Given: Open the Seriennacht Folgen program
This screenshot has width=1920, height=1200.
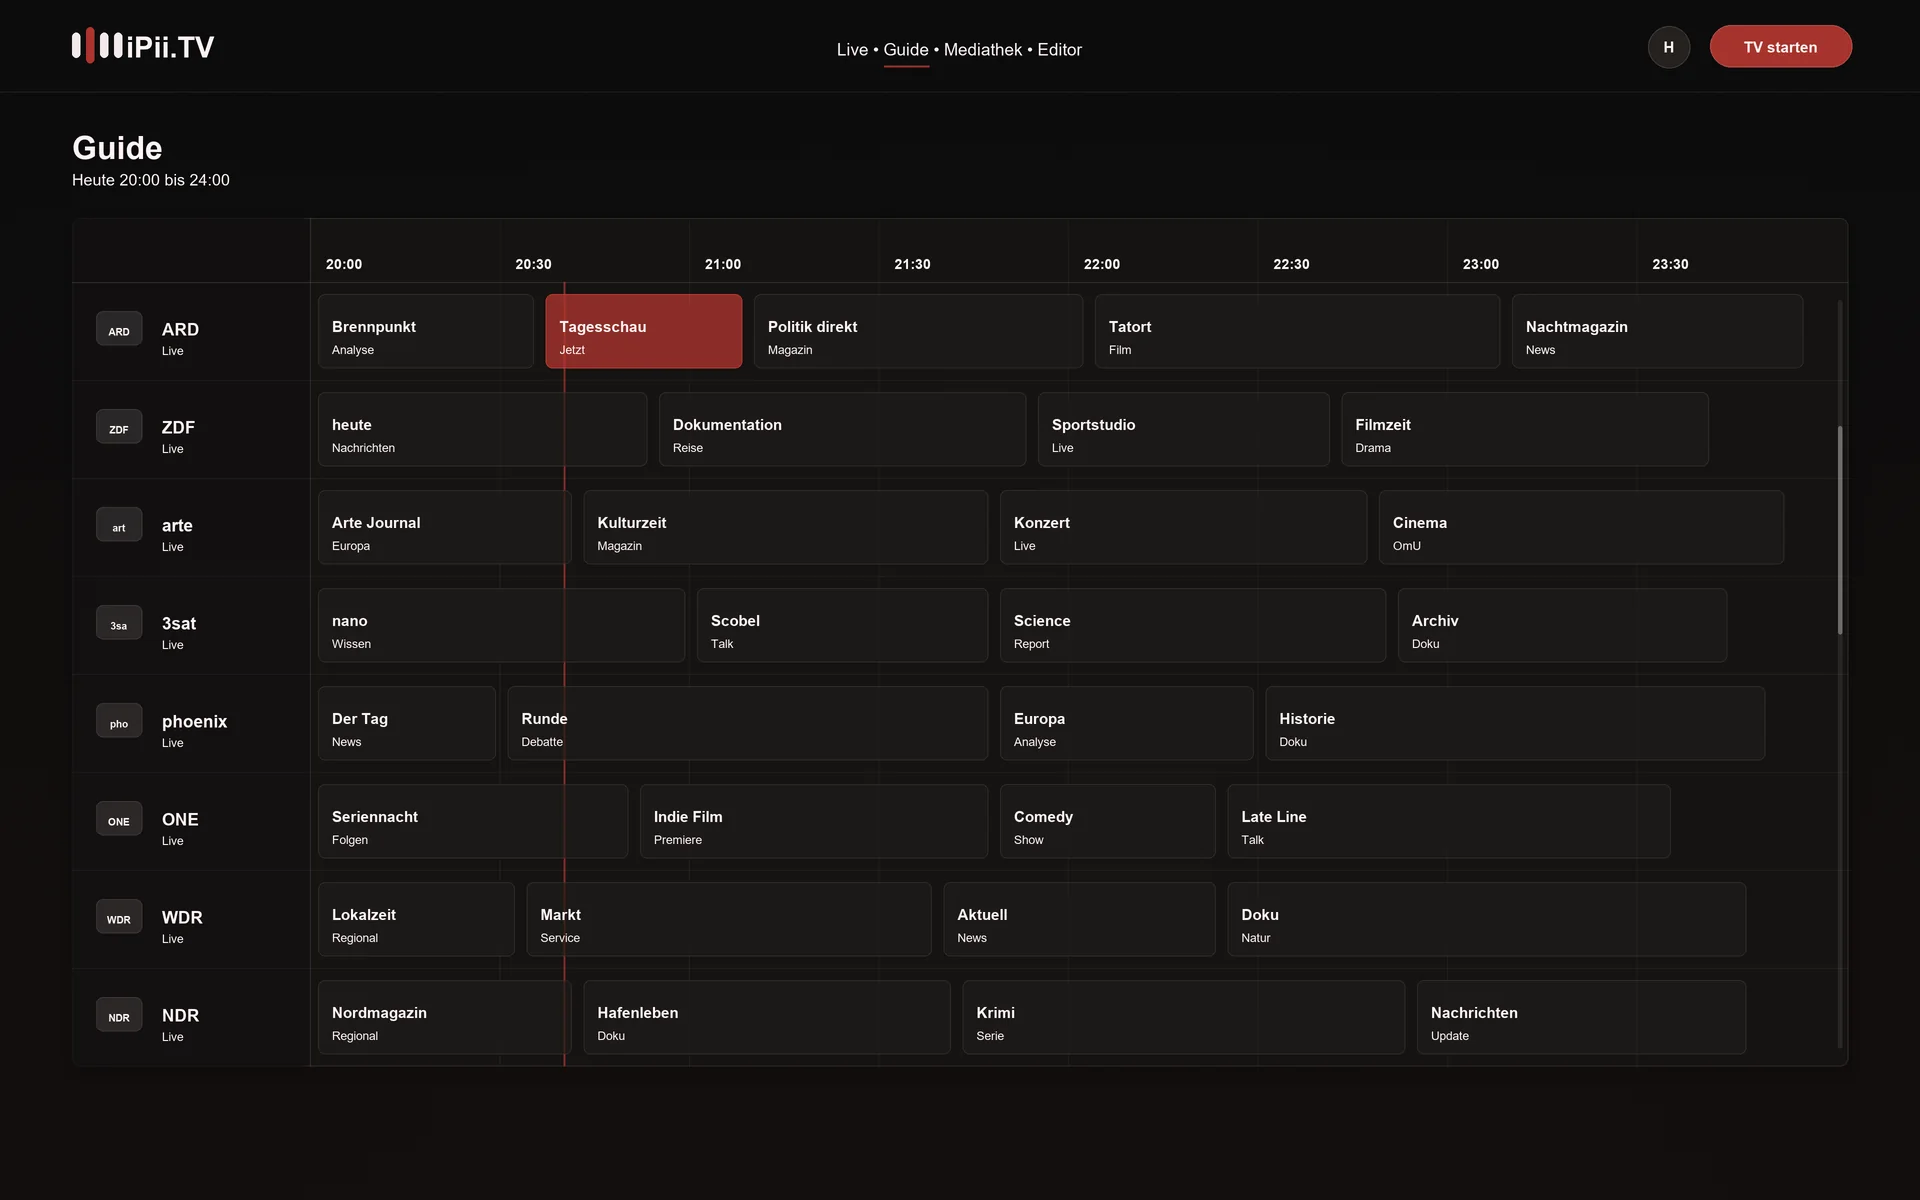Looking at the screenshot, I should click(473, 821).
